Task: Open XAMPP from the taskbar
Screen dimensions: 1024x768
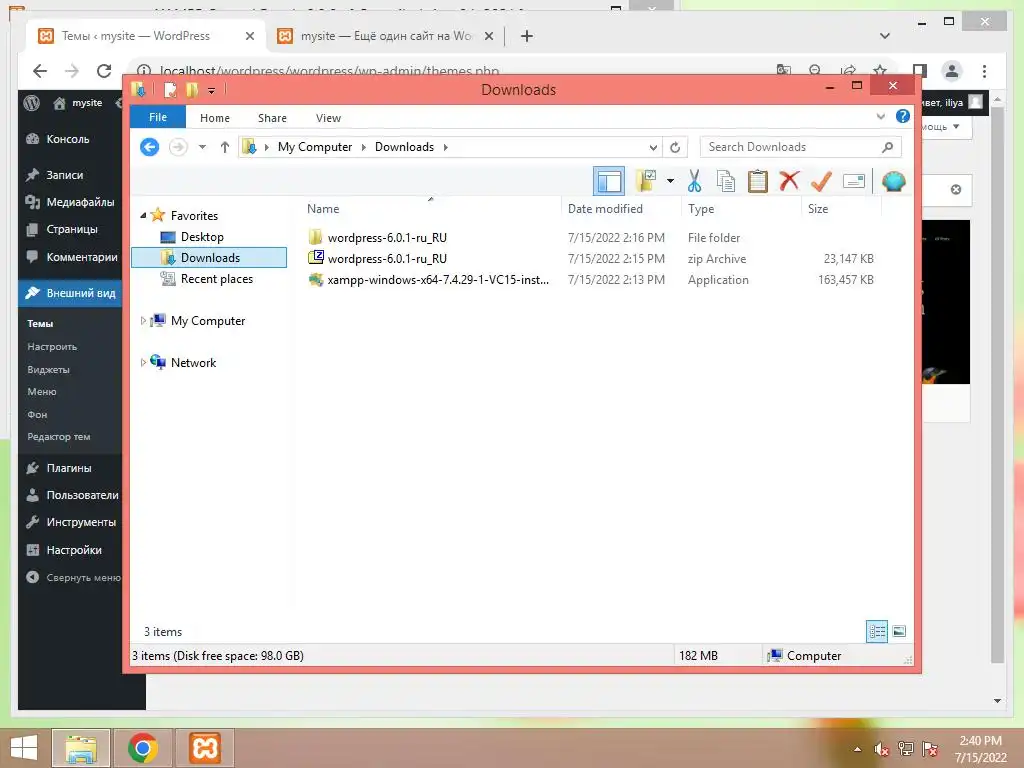Action: click(204, 748)
